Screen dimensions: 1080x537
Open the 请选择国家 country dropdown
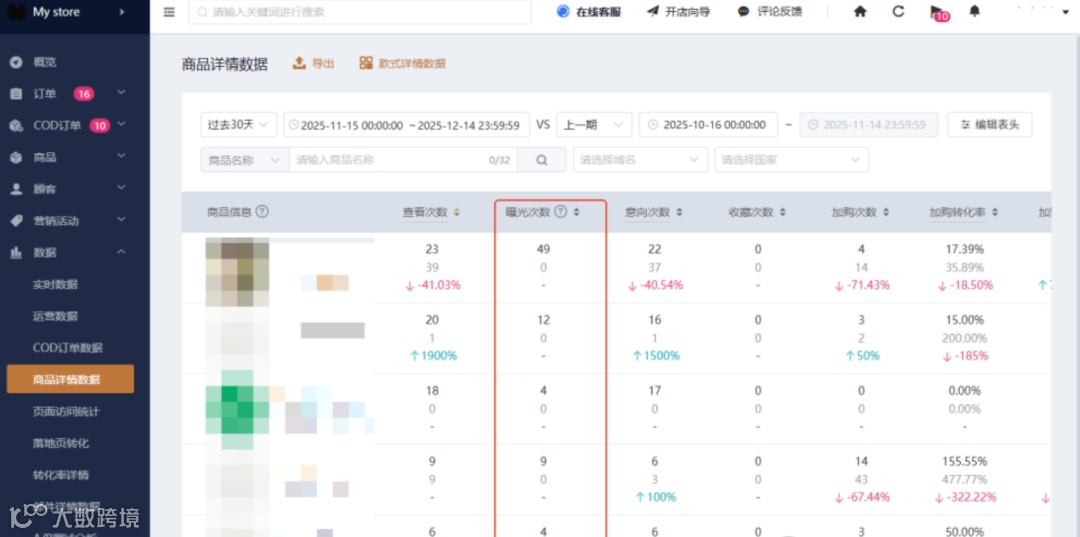tap(791, 160)
